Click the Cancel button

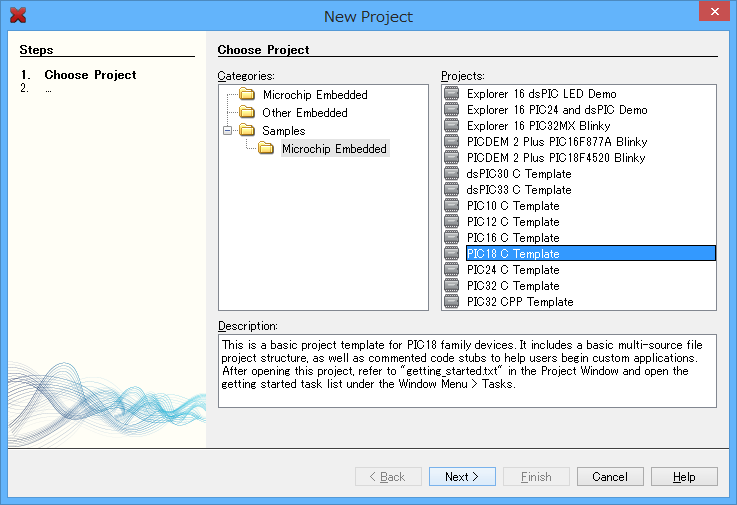610,477
